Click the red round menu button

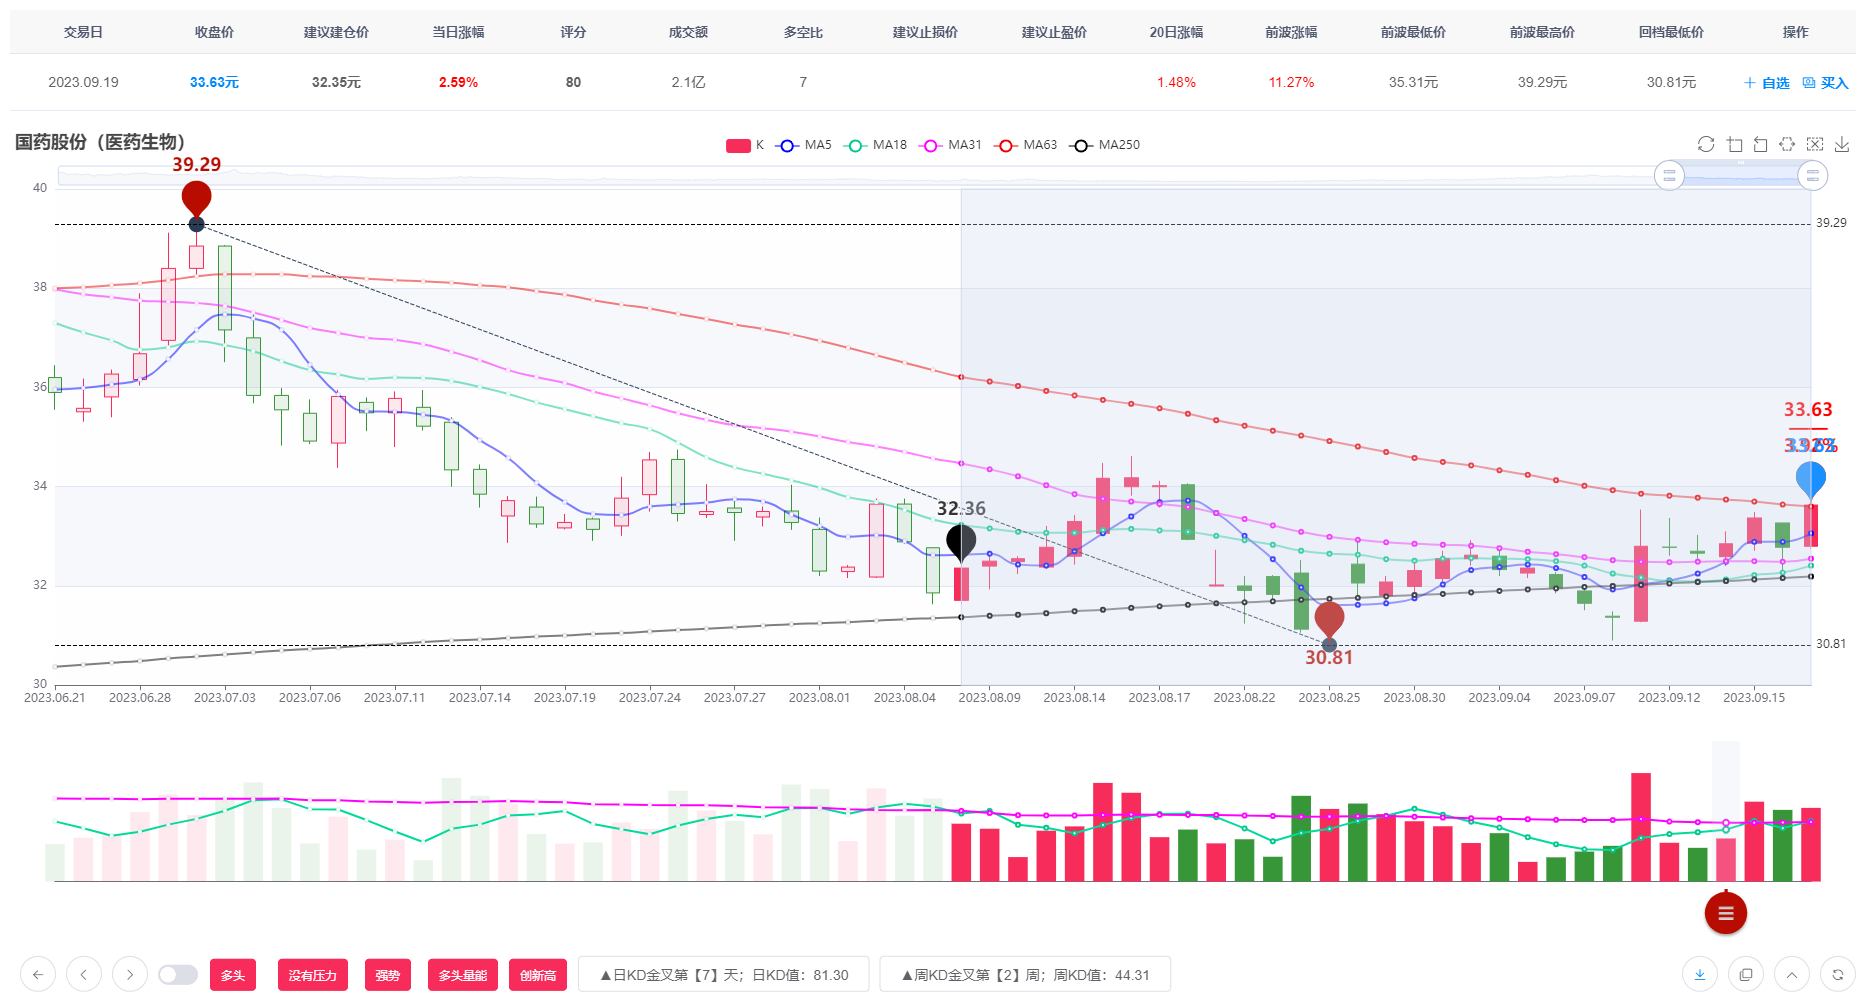point(1726,913)
